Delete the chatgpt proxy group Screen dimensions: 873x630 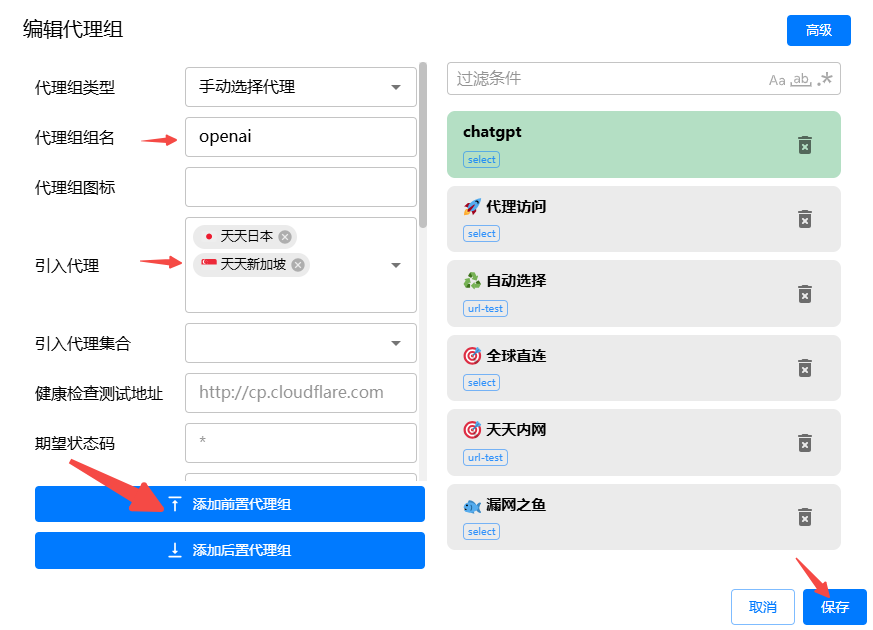coord(805,145)
